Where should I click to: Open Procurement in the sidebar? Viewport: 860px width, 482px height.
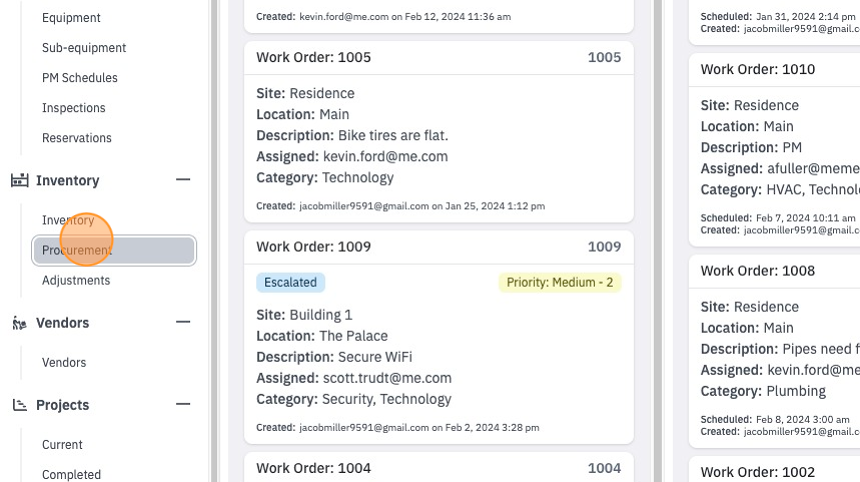[114, 251]
